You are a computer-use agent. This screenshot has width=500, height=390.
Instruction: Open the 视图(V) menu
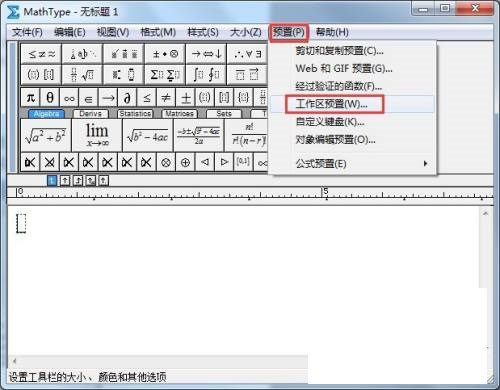click(113, 32)
